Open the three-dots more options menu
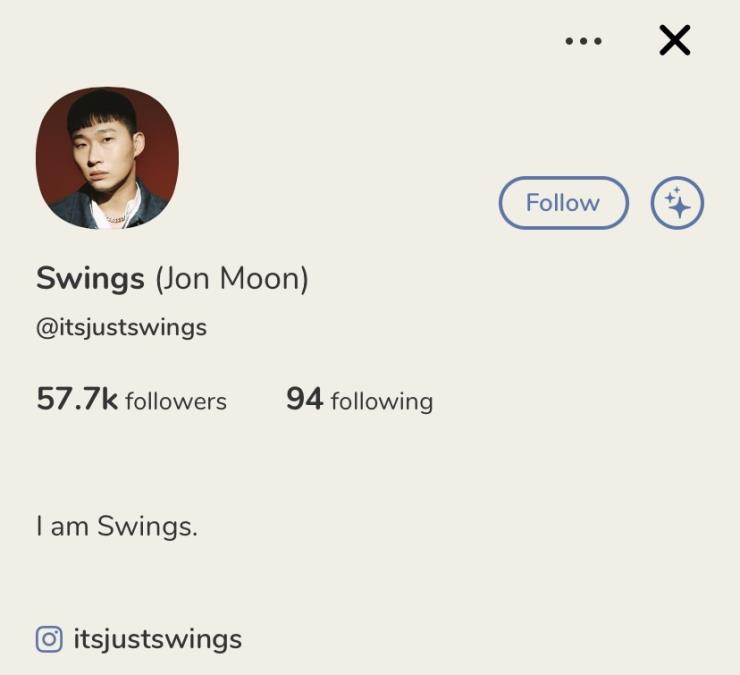Screen dimensions: 740x675 583,41
